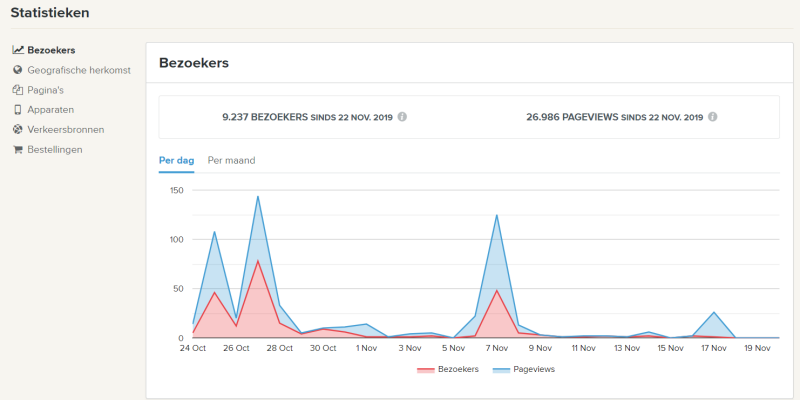Select the Per dag tab

tap(176, 160)
